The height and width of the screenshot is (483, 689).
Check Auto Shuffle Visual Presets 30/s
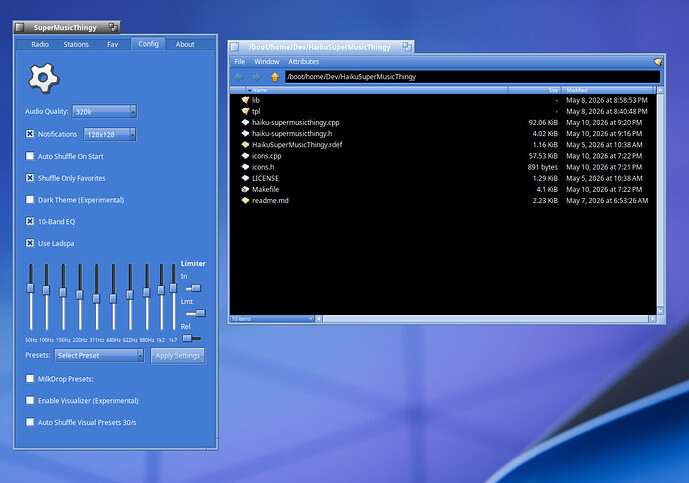click(x=30, y=422)
